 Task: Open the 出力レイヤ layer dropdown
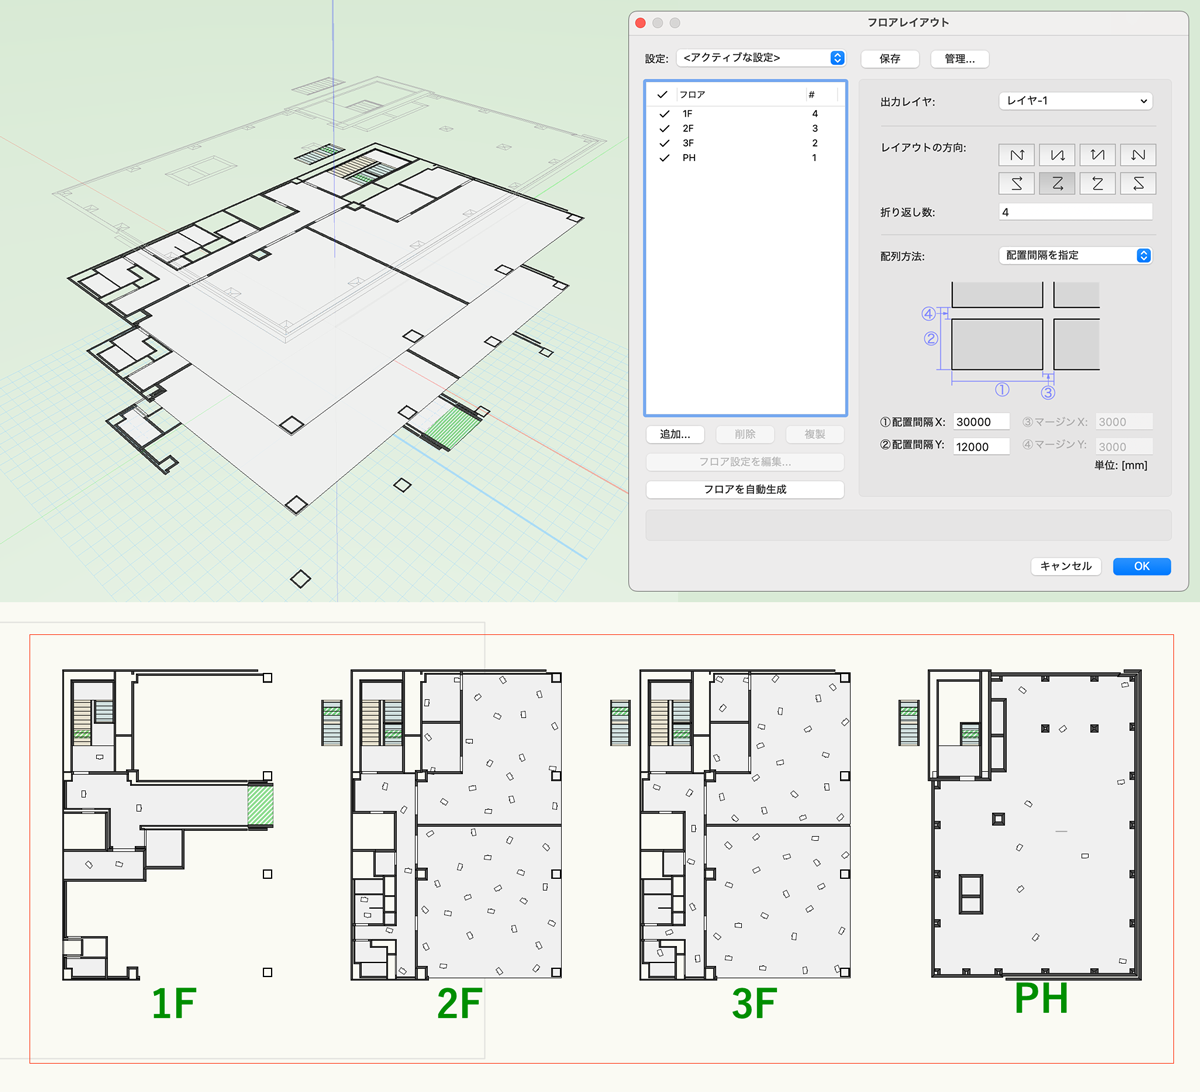1075,101
